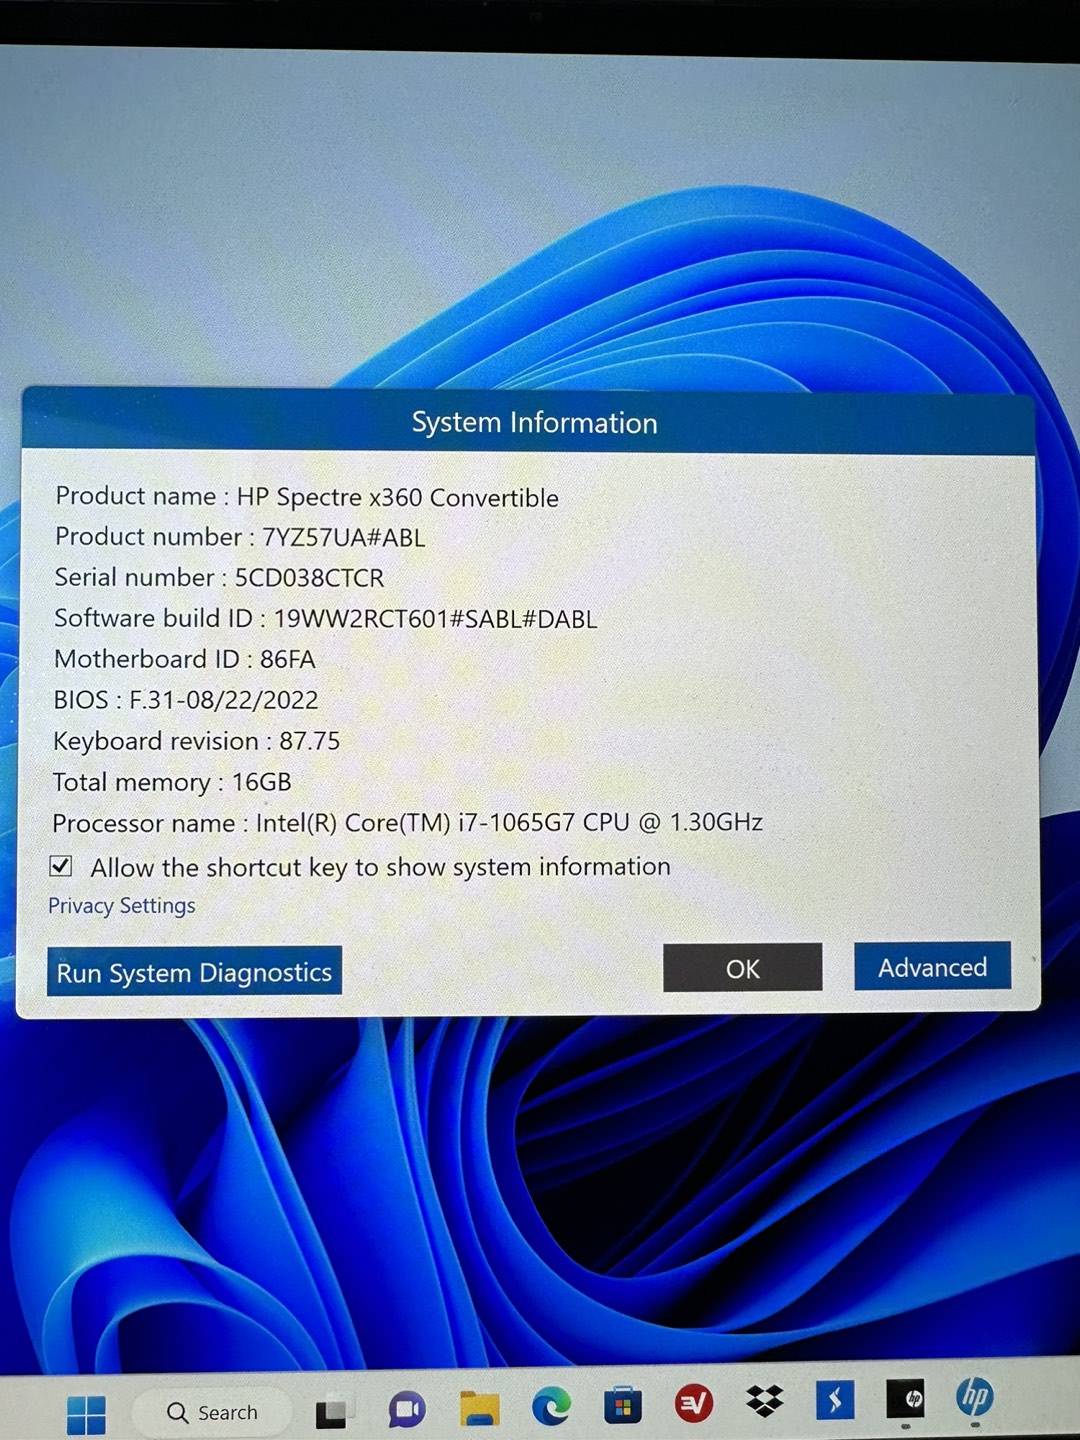
Task: Click Product number 7YZ57UA#ABL text
Action: 240,537
